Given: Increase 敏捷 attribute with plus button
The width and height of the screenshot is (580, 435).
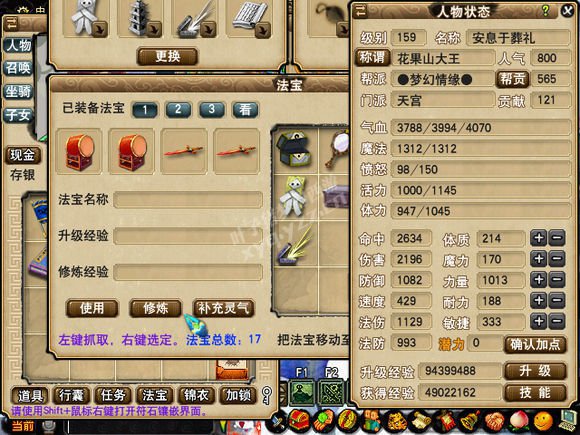Looking at the screenshot, I should (539, 321).
